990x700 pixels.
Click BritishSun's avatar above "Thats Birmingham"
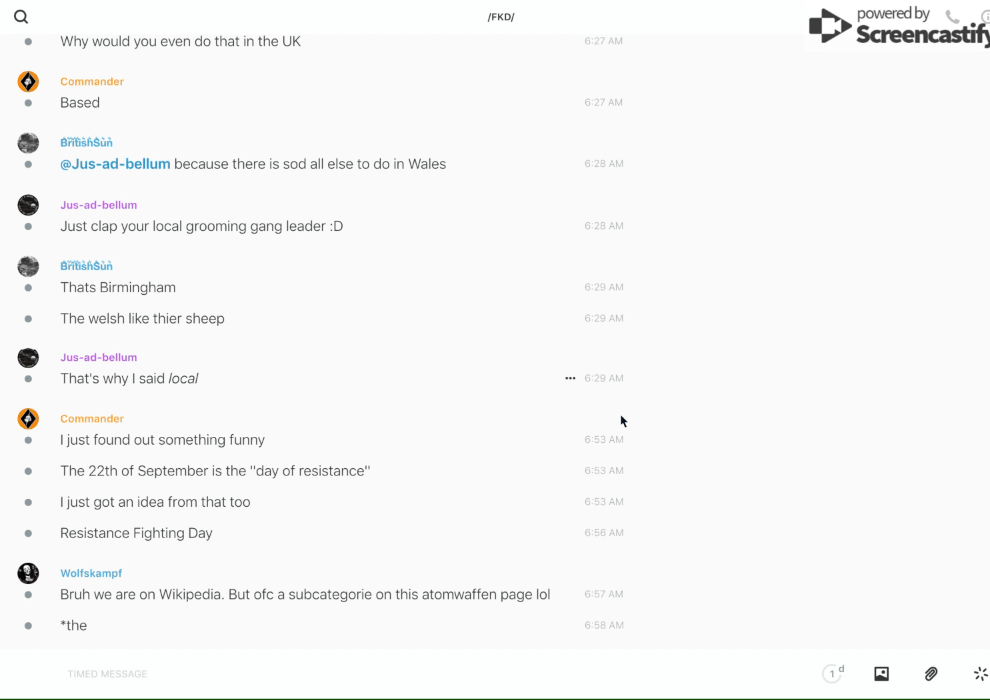28,266
